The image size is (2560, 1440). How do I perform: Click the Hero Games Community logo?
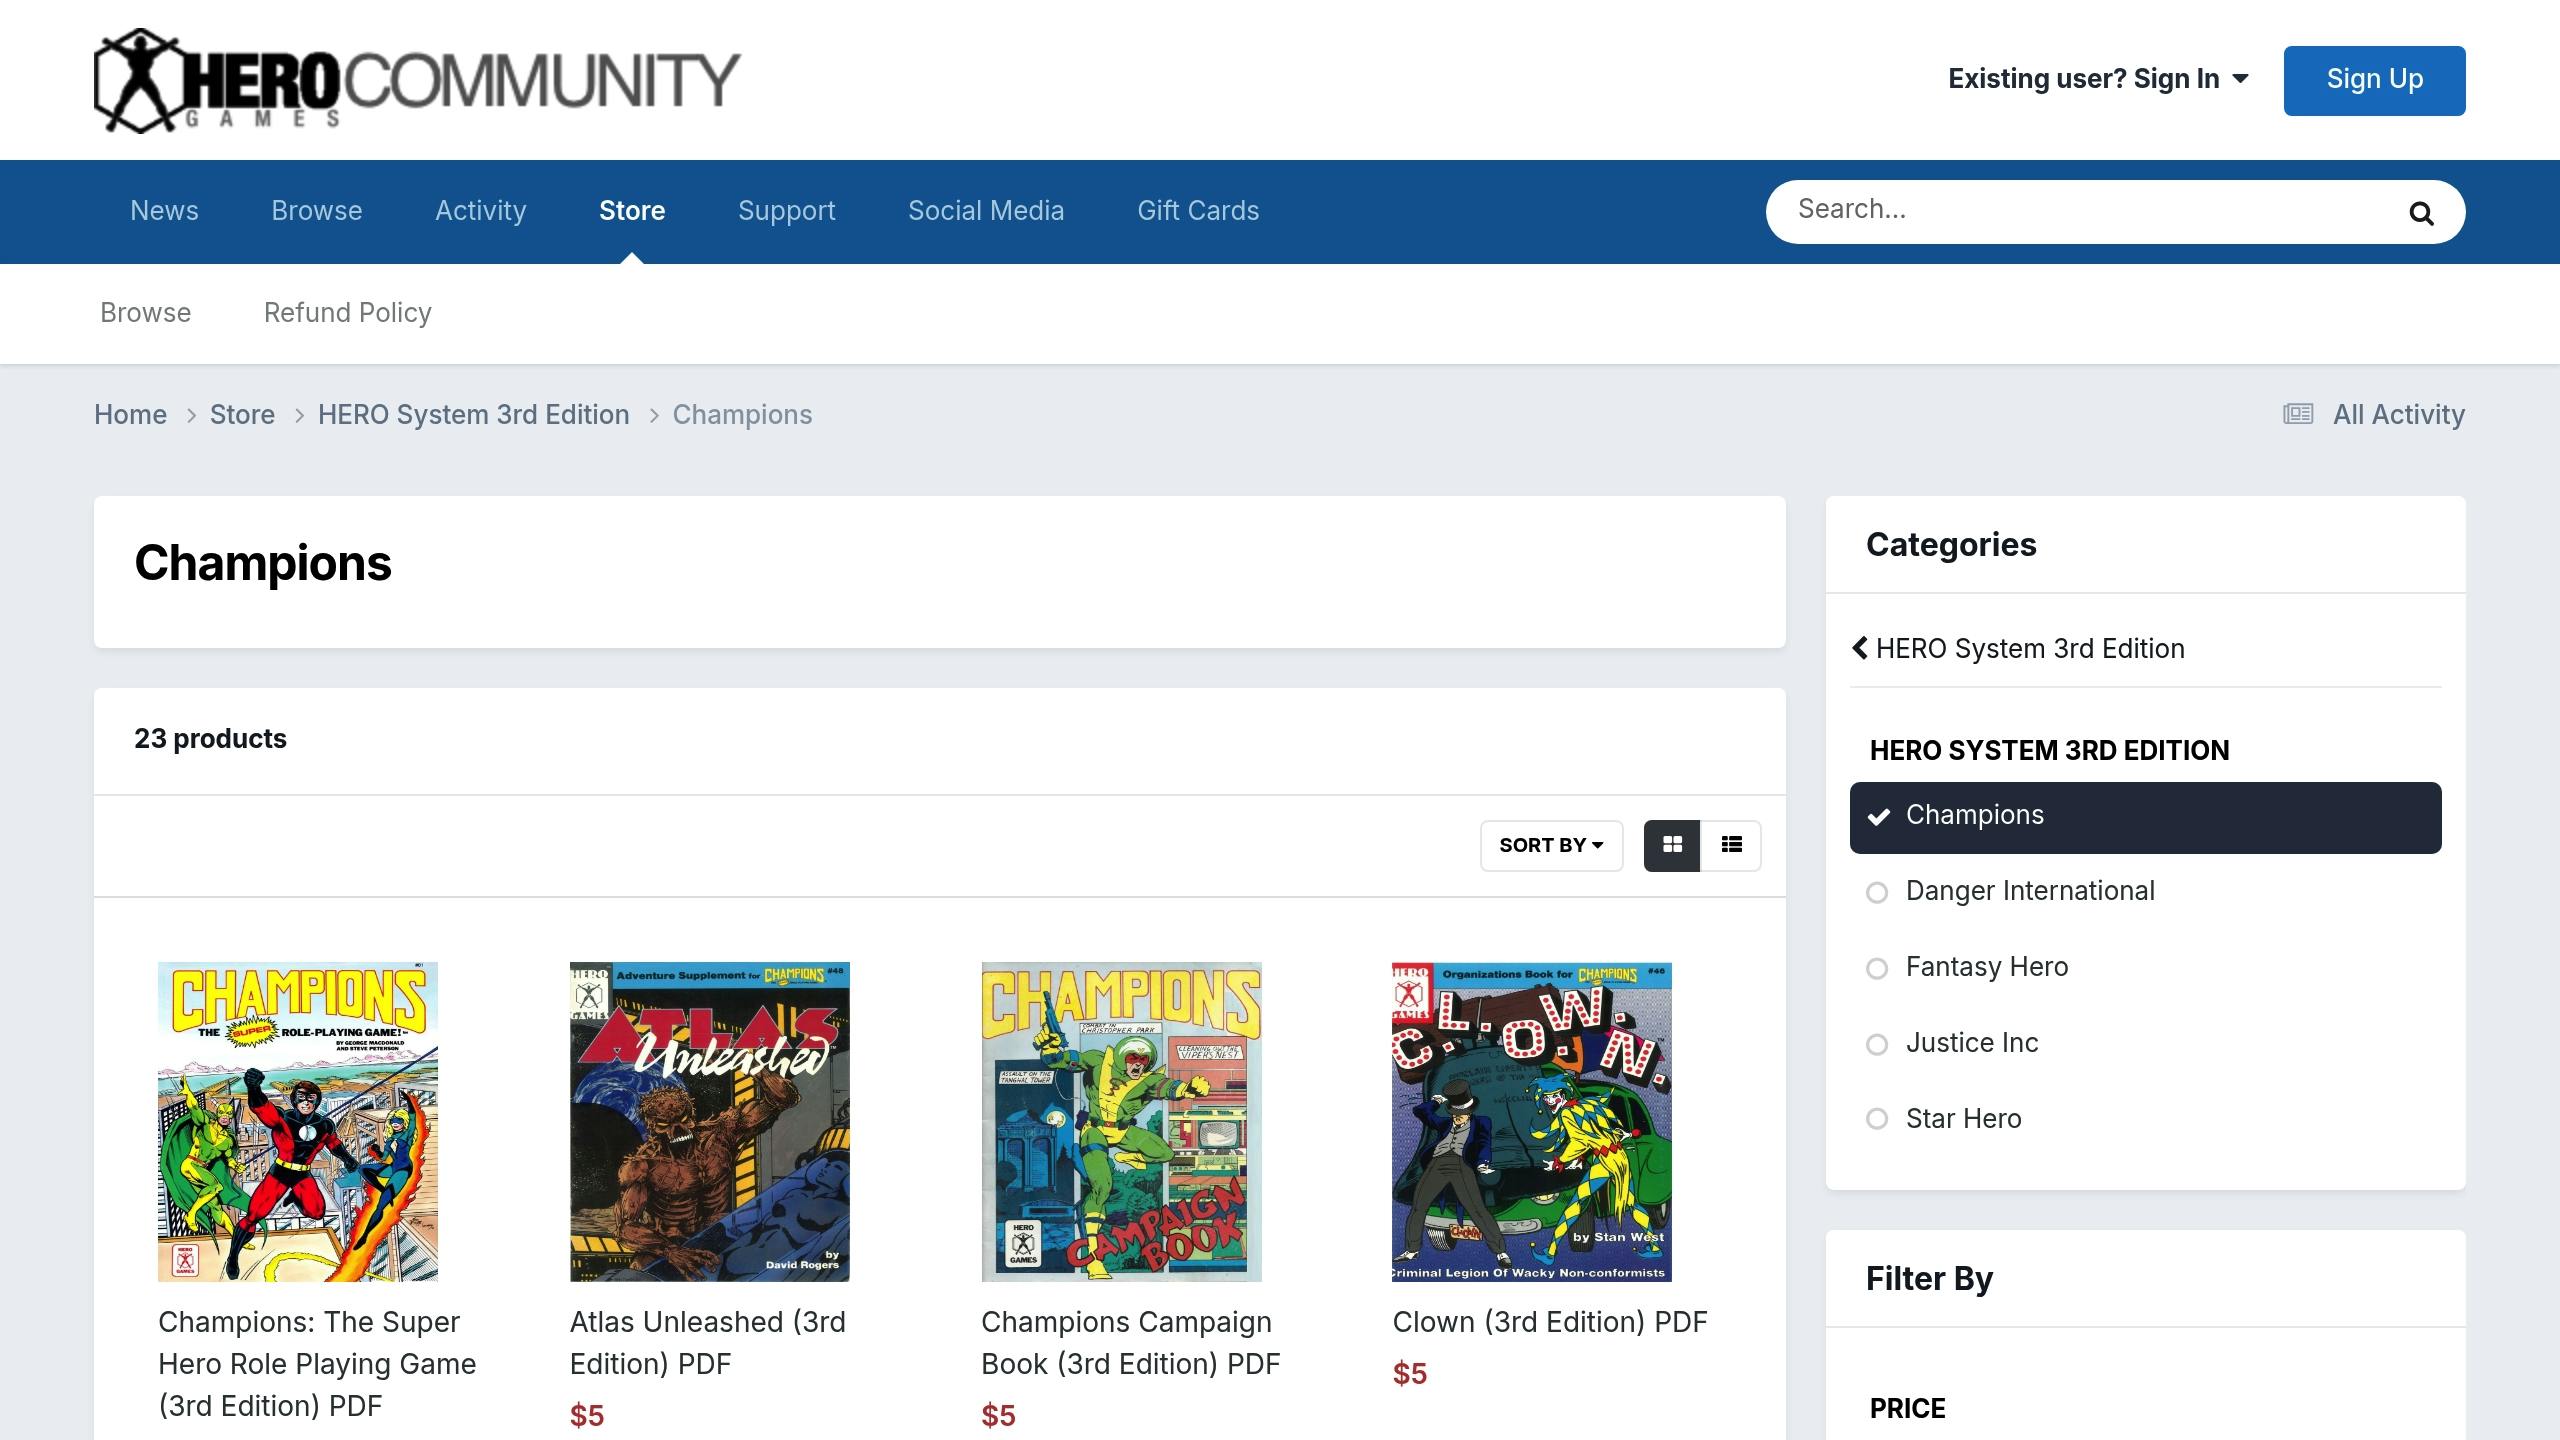point(417,80)
